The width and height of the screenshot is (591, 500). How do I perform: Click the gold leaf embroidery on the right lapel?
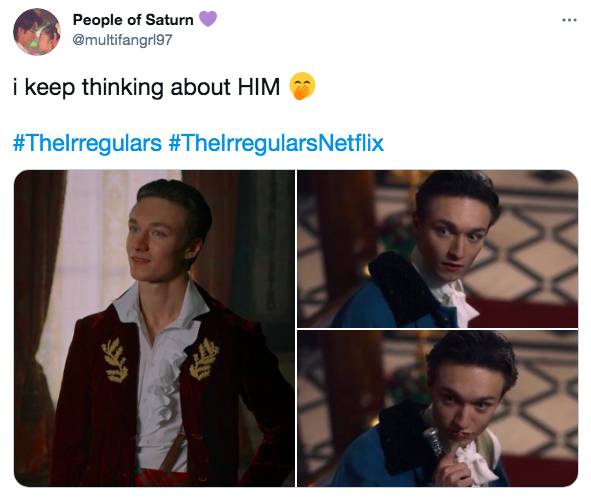pos(204,359)
